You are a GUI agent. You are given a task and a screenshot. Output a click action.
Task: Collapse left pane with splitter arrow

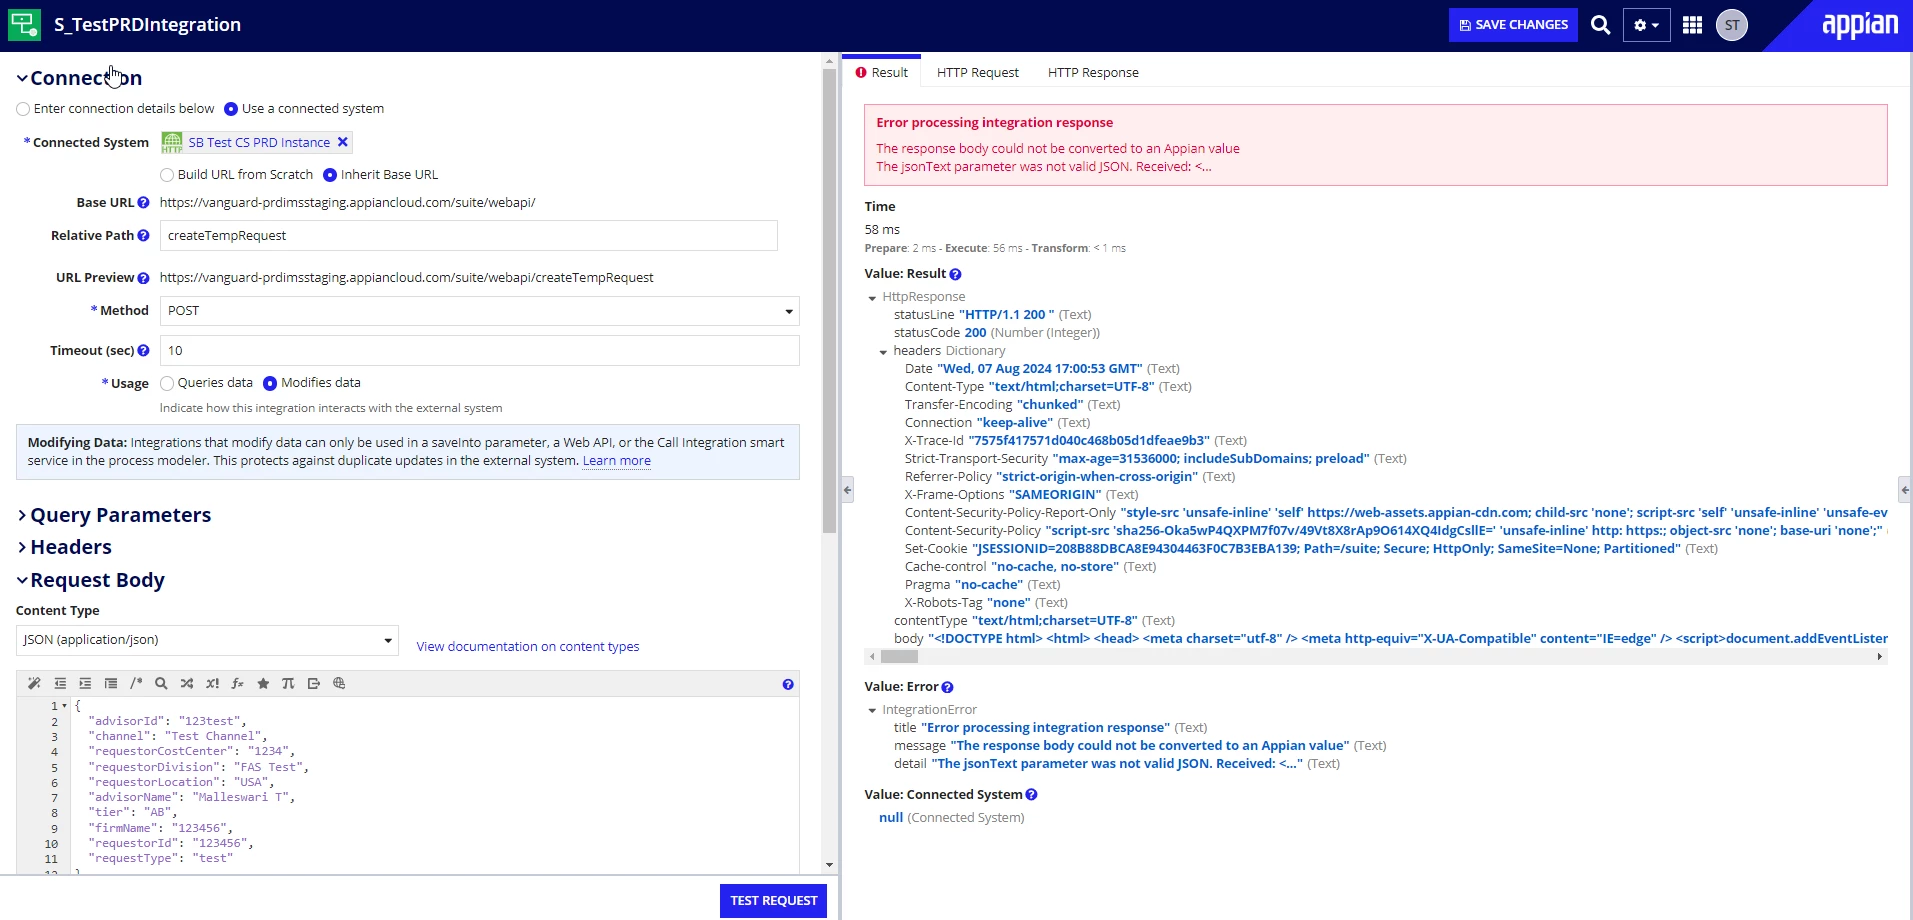tap(847, 490)
